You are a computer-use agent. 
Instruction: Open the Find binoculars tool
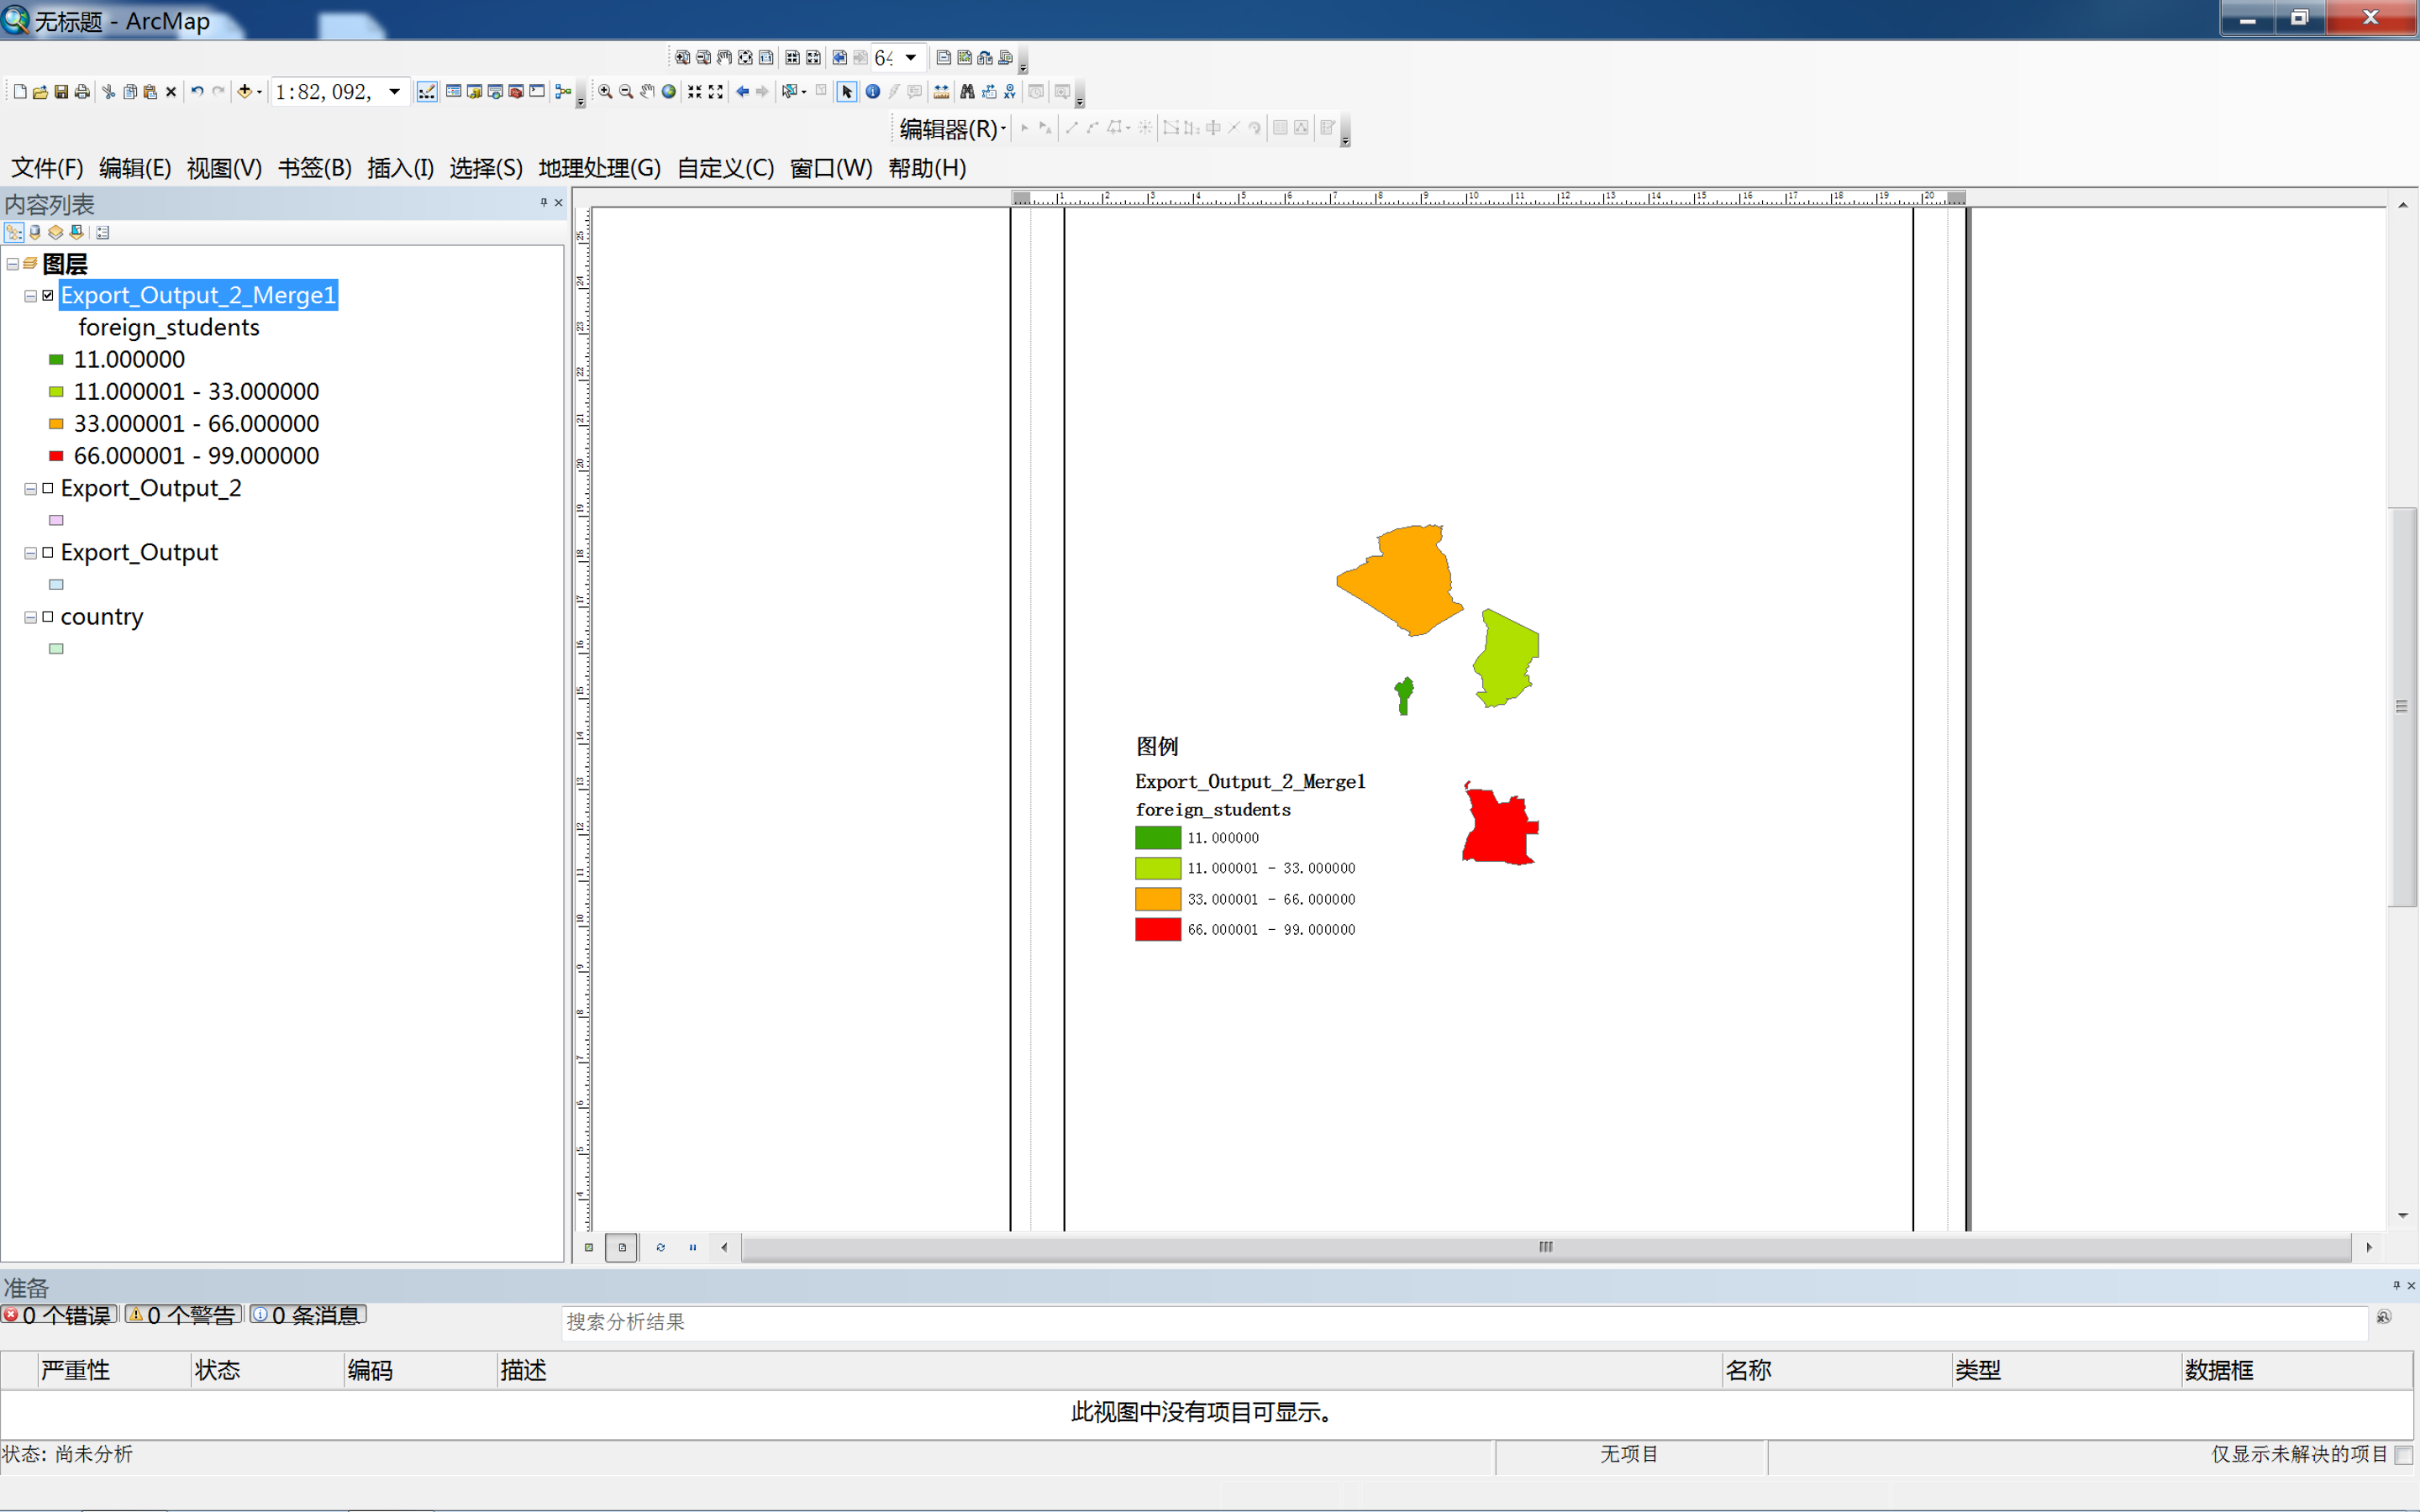967,92
